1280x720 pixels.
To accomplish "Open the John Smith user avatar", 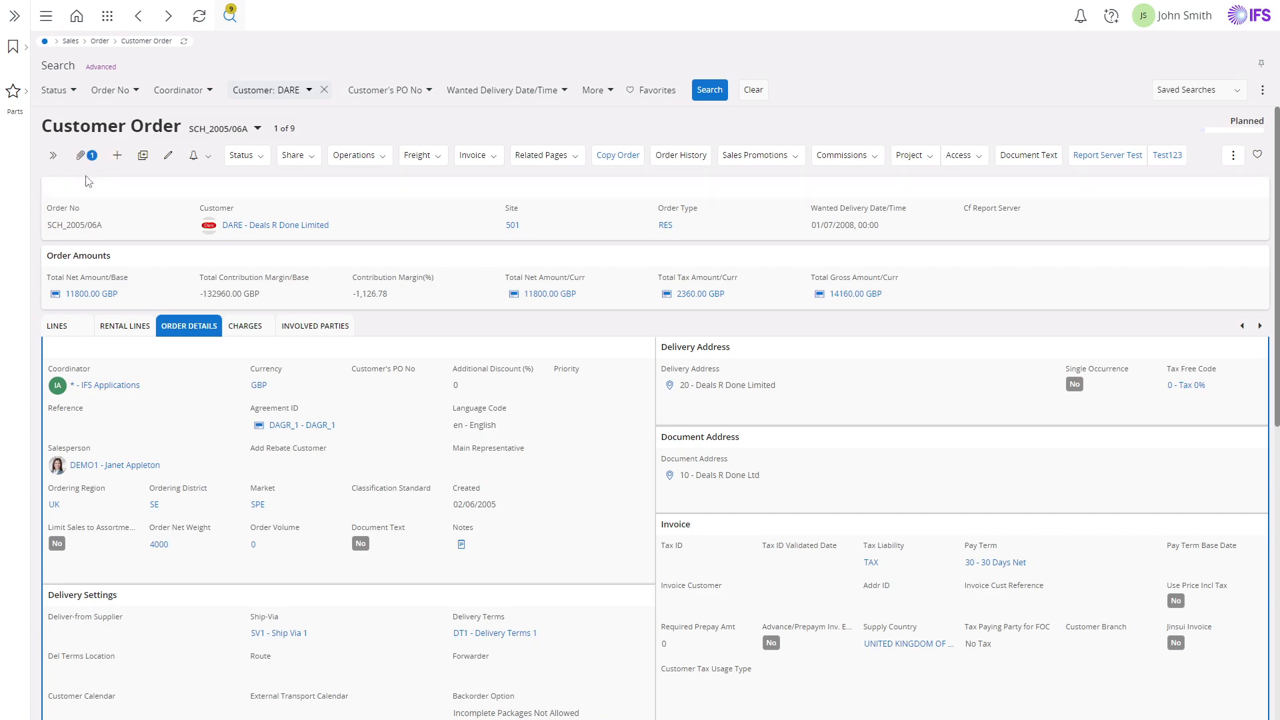I will tap(1143, 15).
